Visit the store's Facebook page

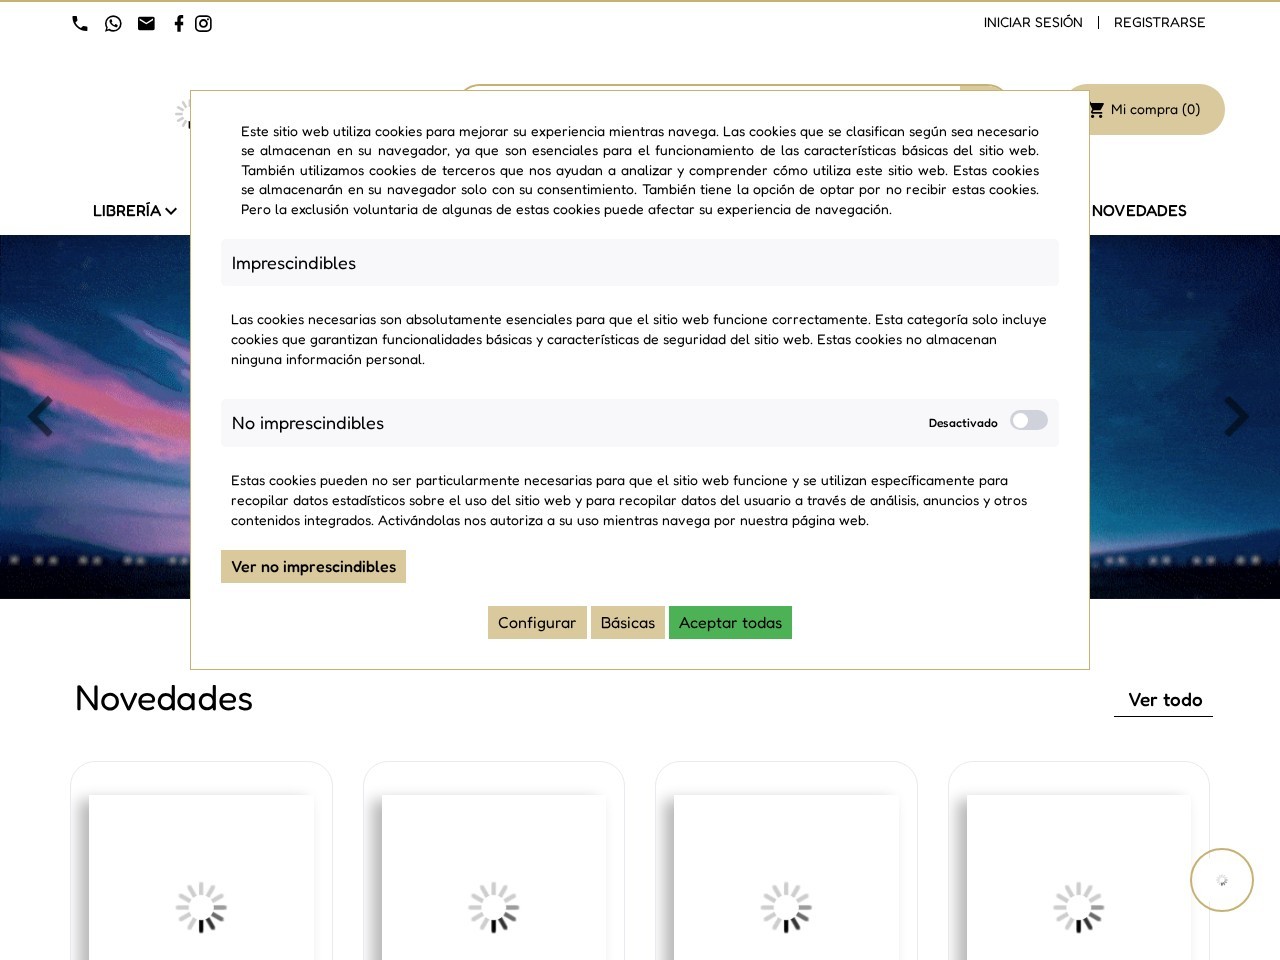point(178,23)
